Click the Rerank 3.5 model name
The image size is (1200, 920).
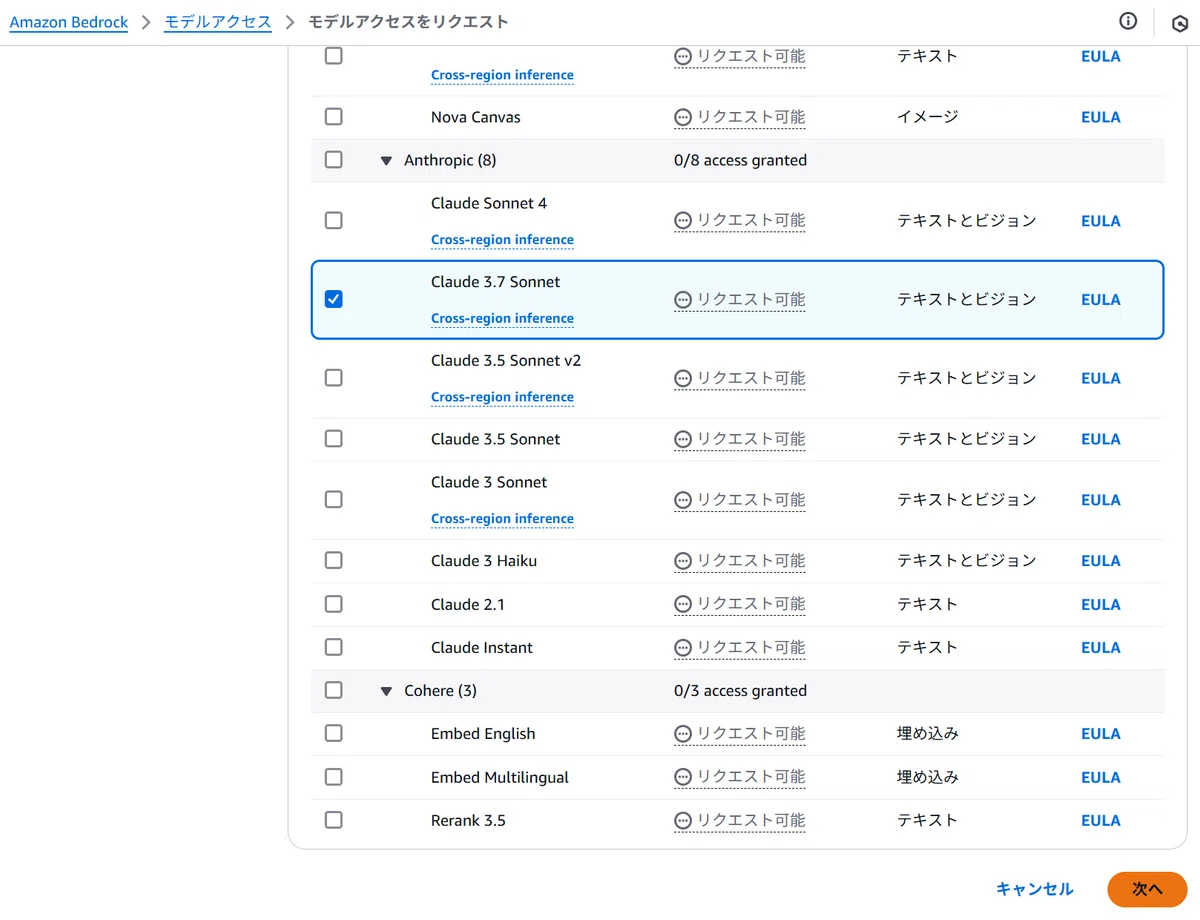(x=468, y=821)
